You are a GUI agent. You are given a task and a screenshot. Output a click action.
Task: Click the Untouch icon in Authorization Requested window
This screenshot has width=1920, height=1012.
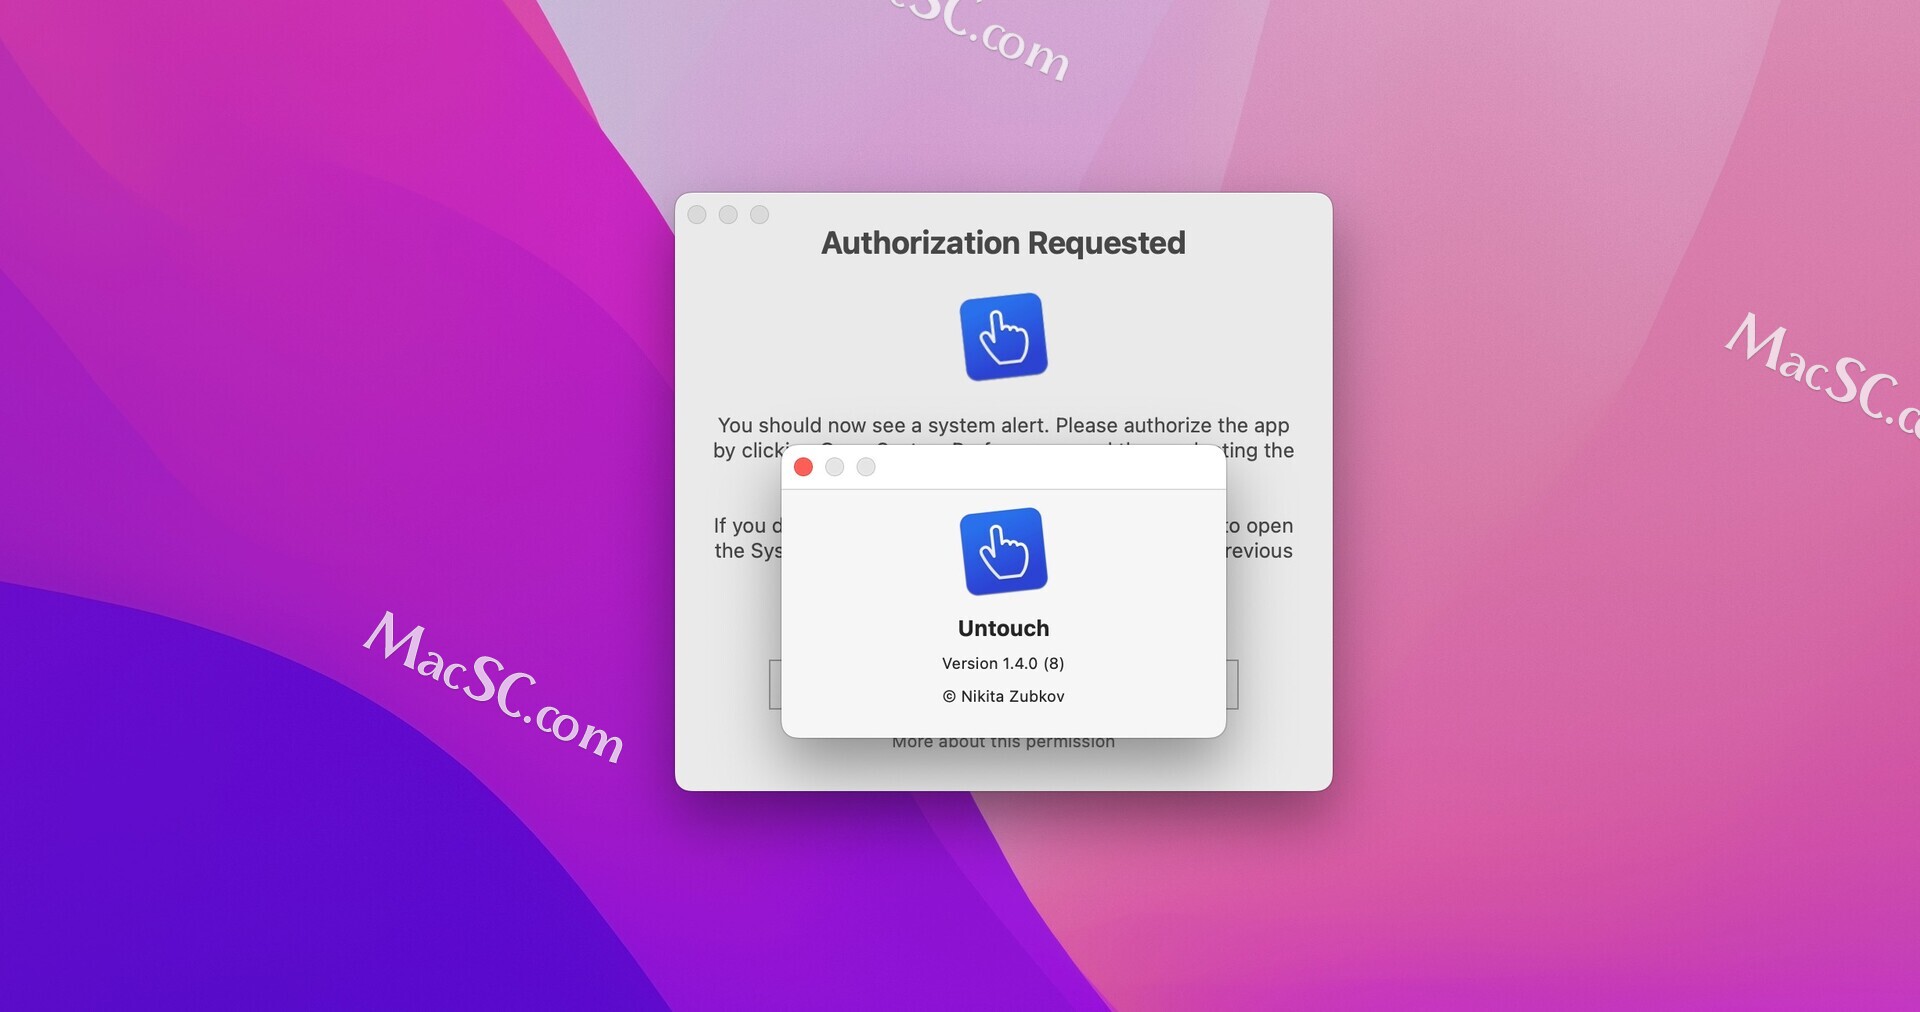(1003, 337)
